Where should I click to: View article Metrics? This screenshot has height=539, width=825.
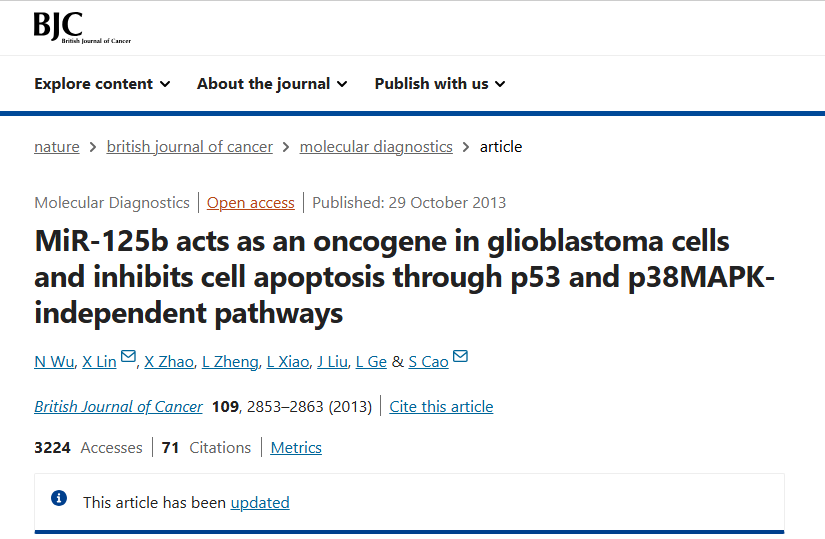click(x=296, y=447)
